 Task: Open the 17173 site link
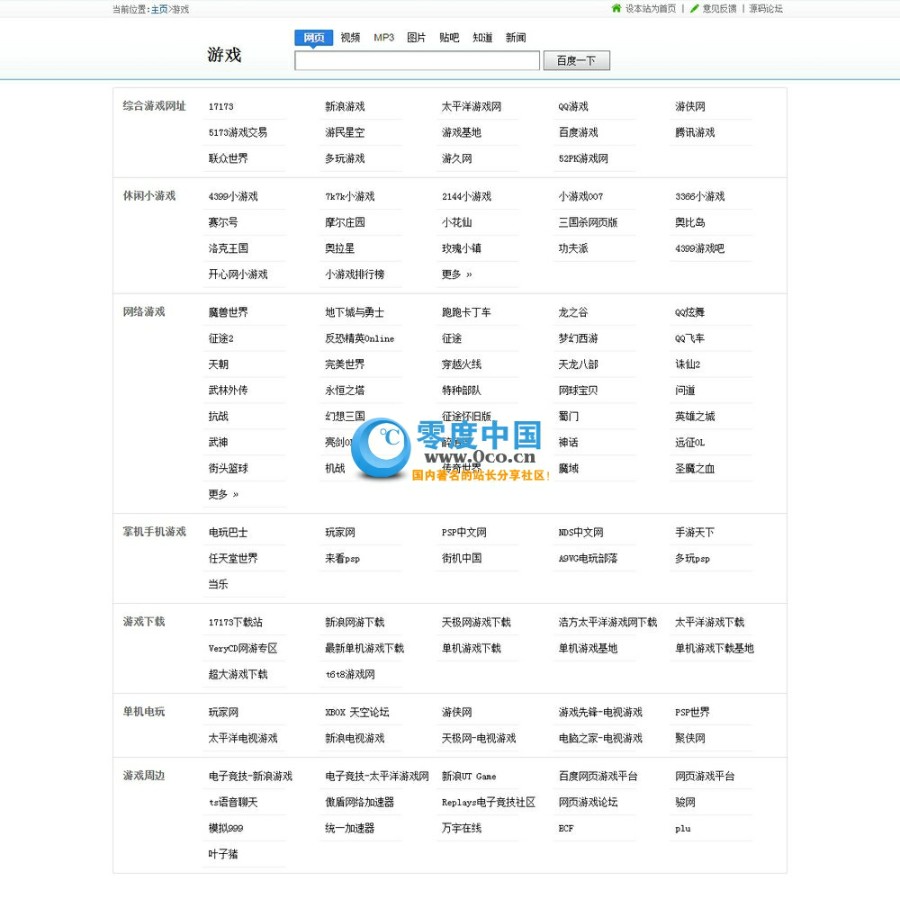point(221,107)
